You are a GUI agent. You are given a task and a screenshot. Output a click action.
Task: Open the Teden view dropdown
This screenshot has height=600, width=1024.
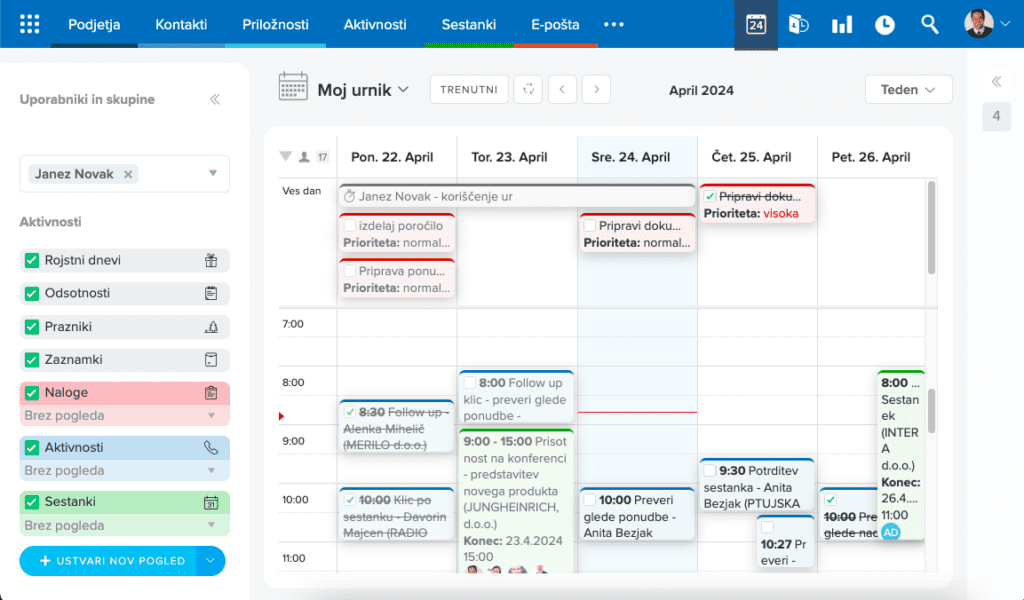click(908, 90)
